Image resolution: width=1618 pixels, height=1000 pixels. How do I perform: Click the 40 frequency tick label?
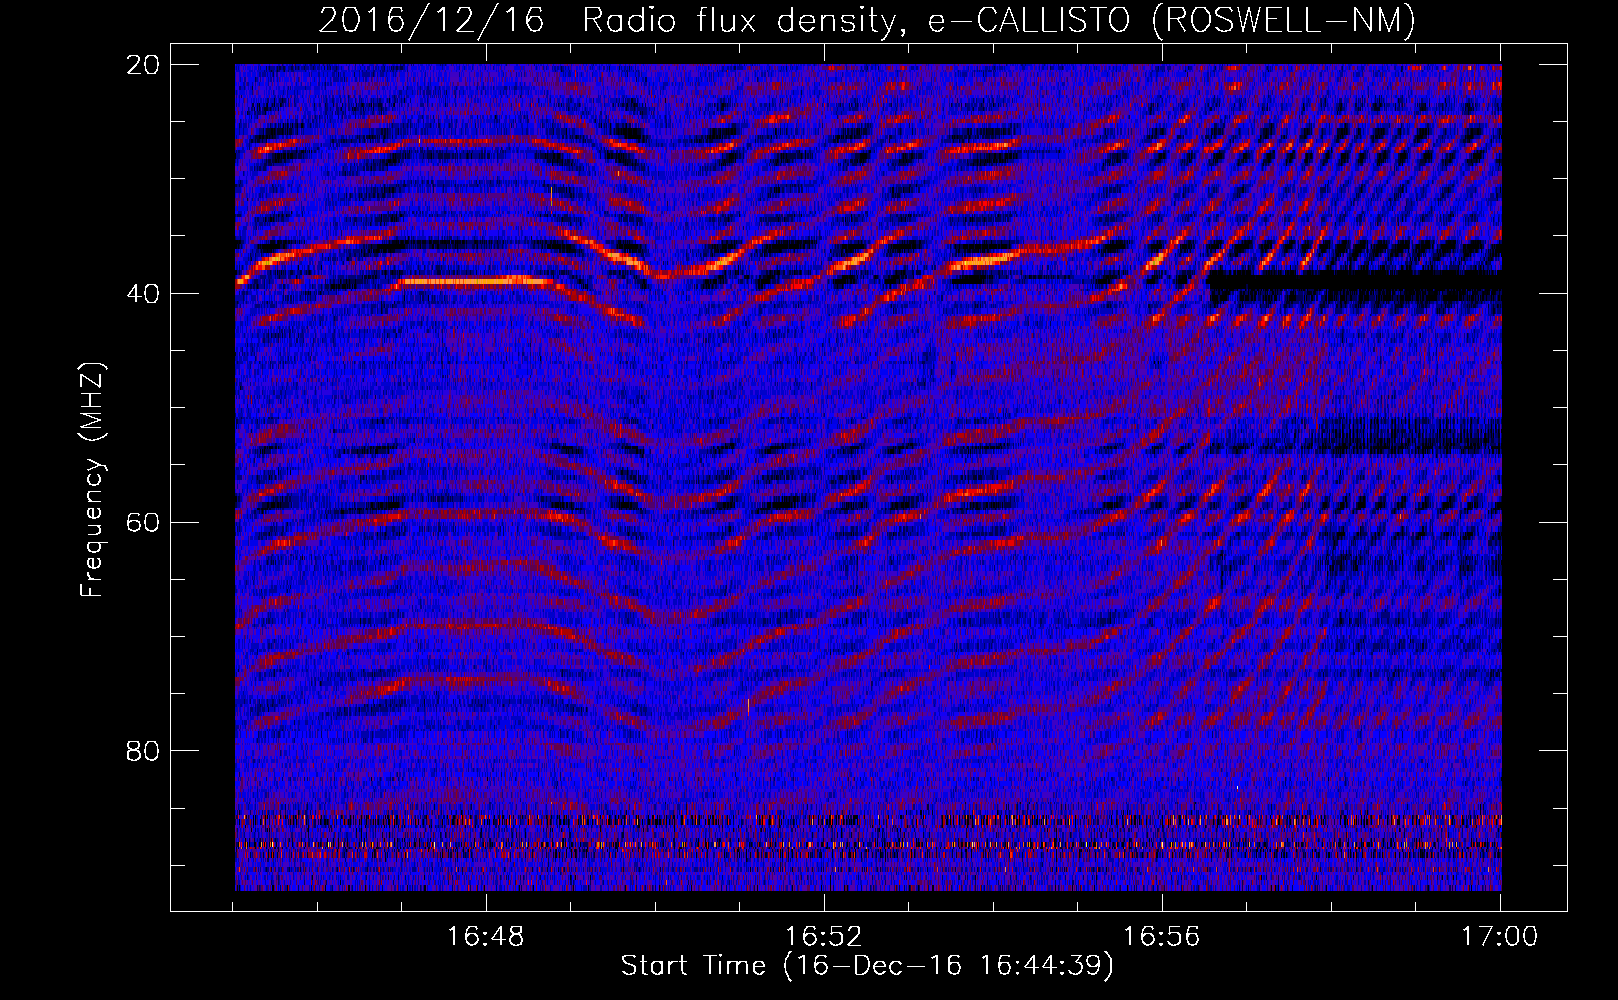pyautogui.click(x=144, y=294)
